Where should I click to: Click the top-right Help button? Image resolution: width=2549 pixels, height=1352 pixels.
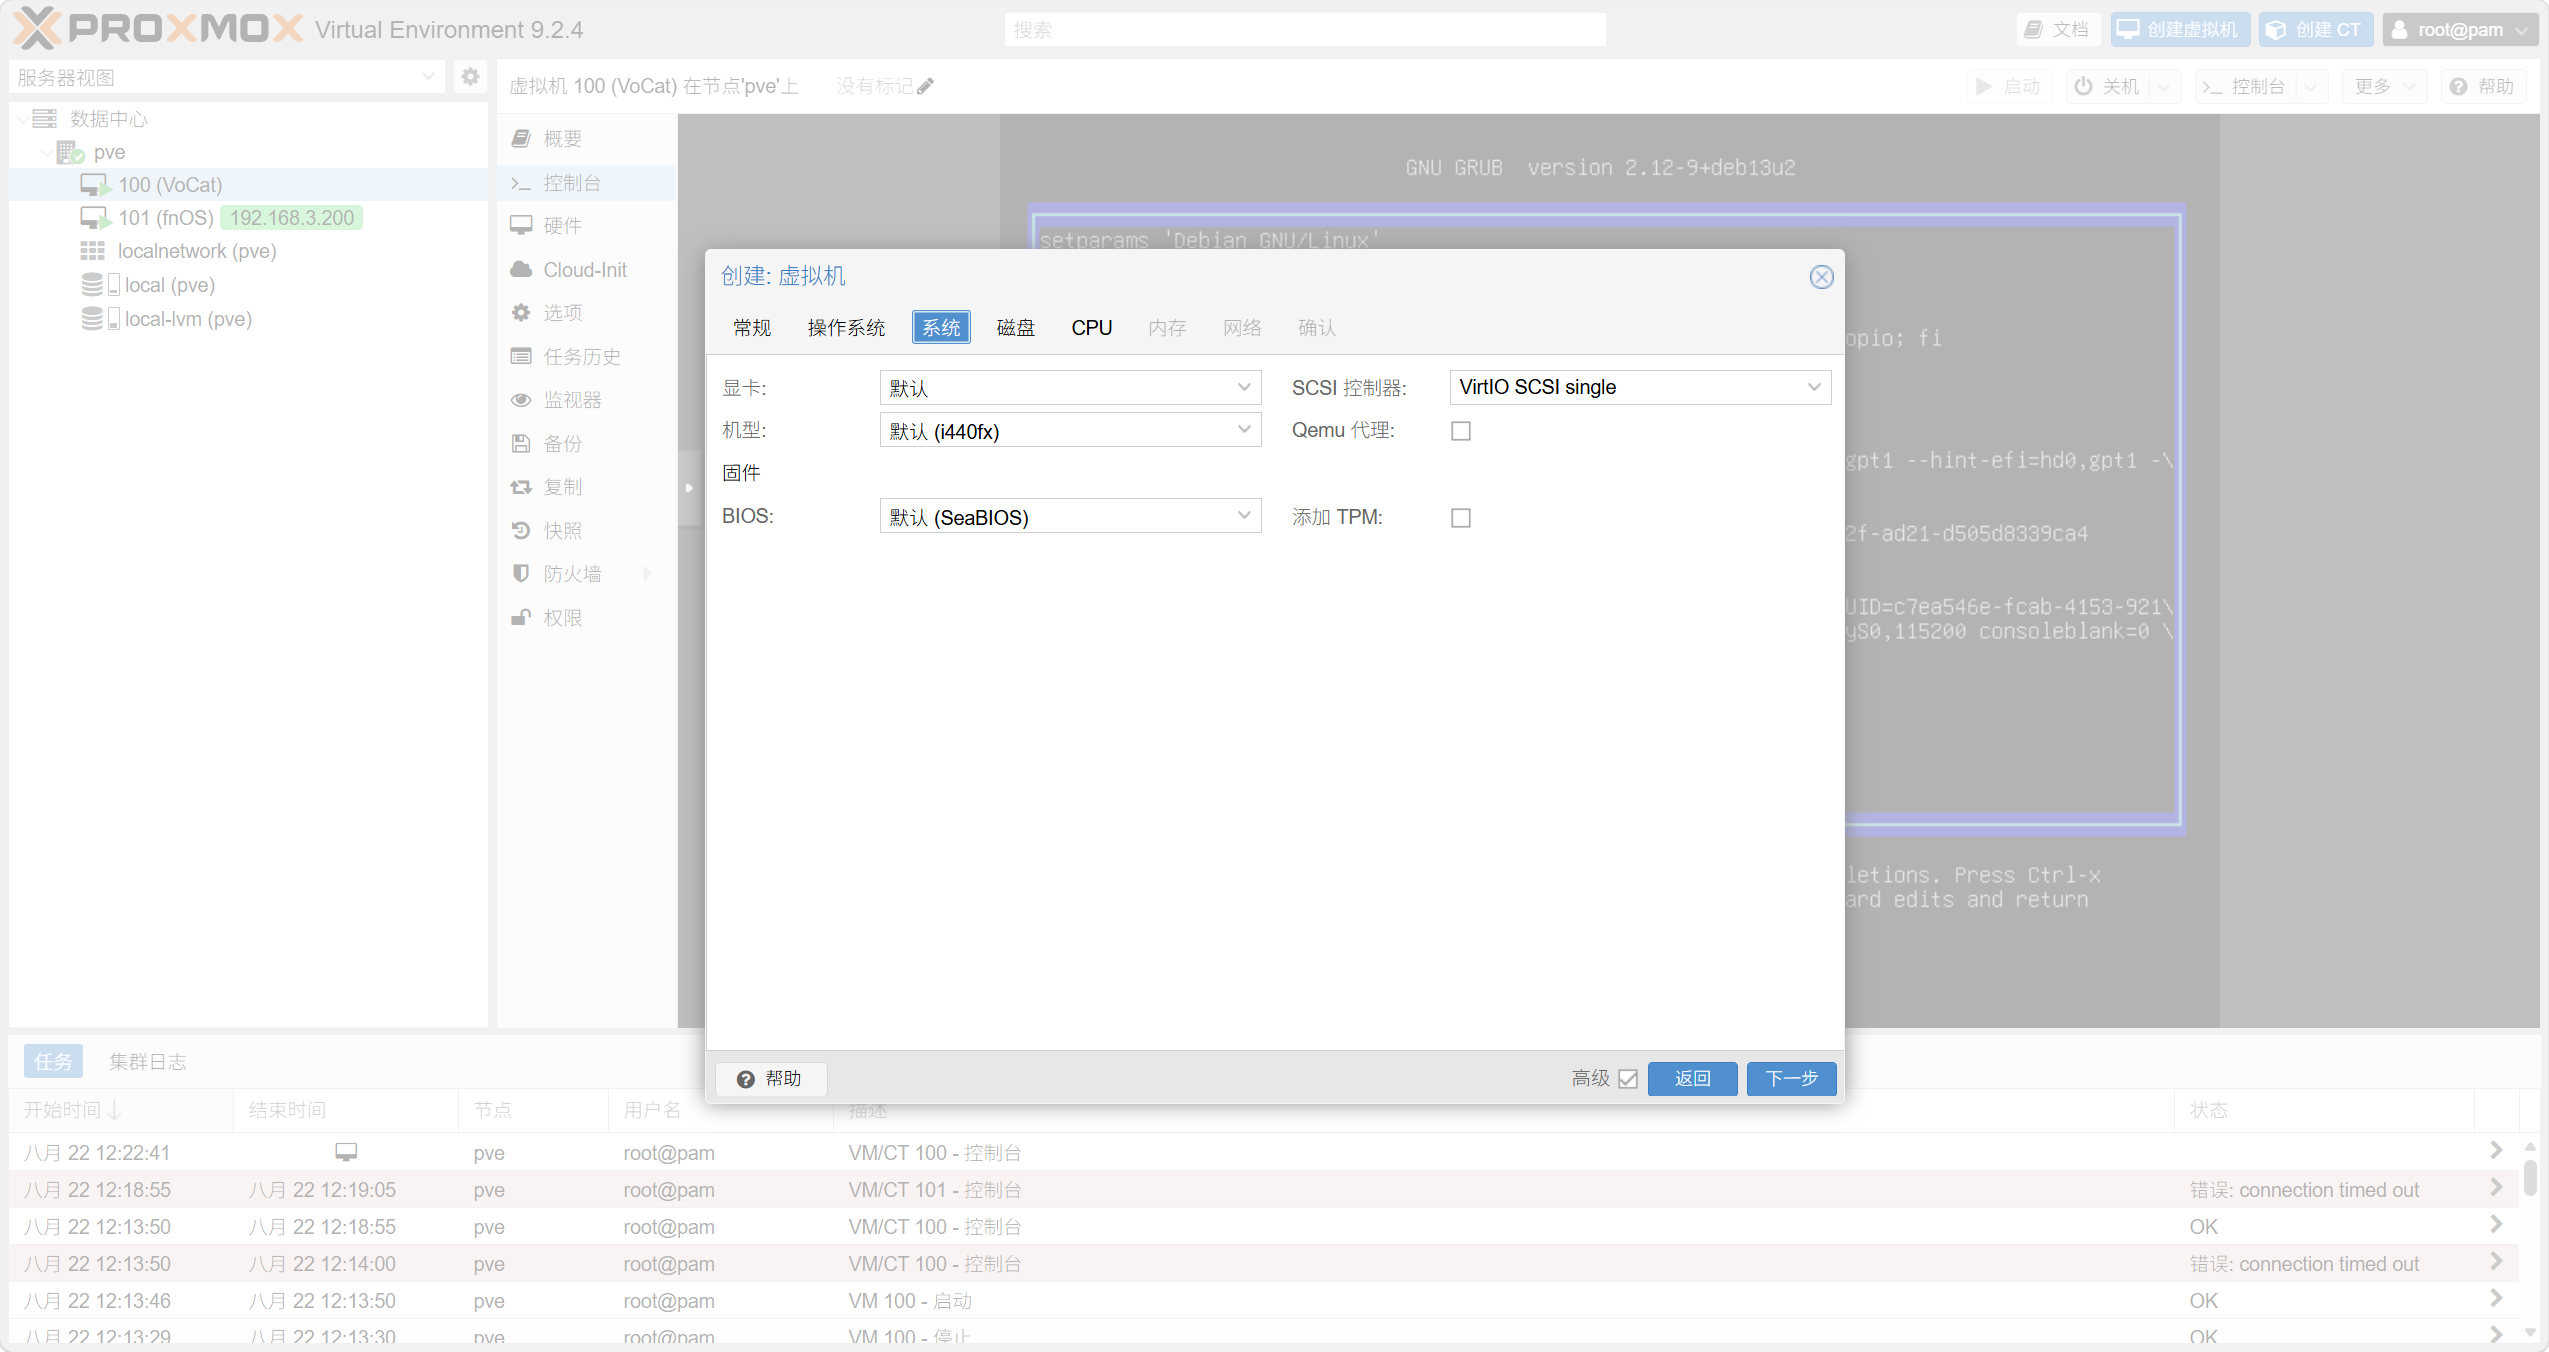pyautogui.click(x=2483, y=87)
